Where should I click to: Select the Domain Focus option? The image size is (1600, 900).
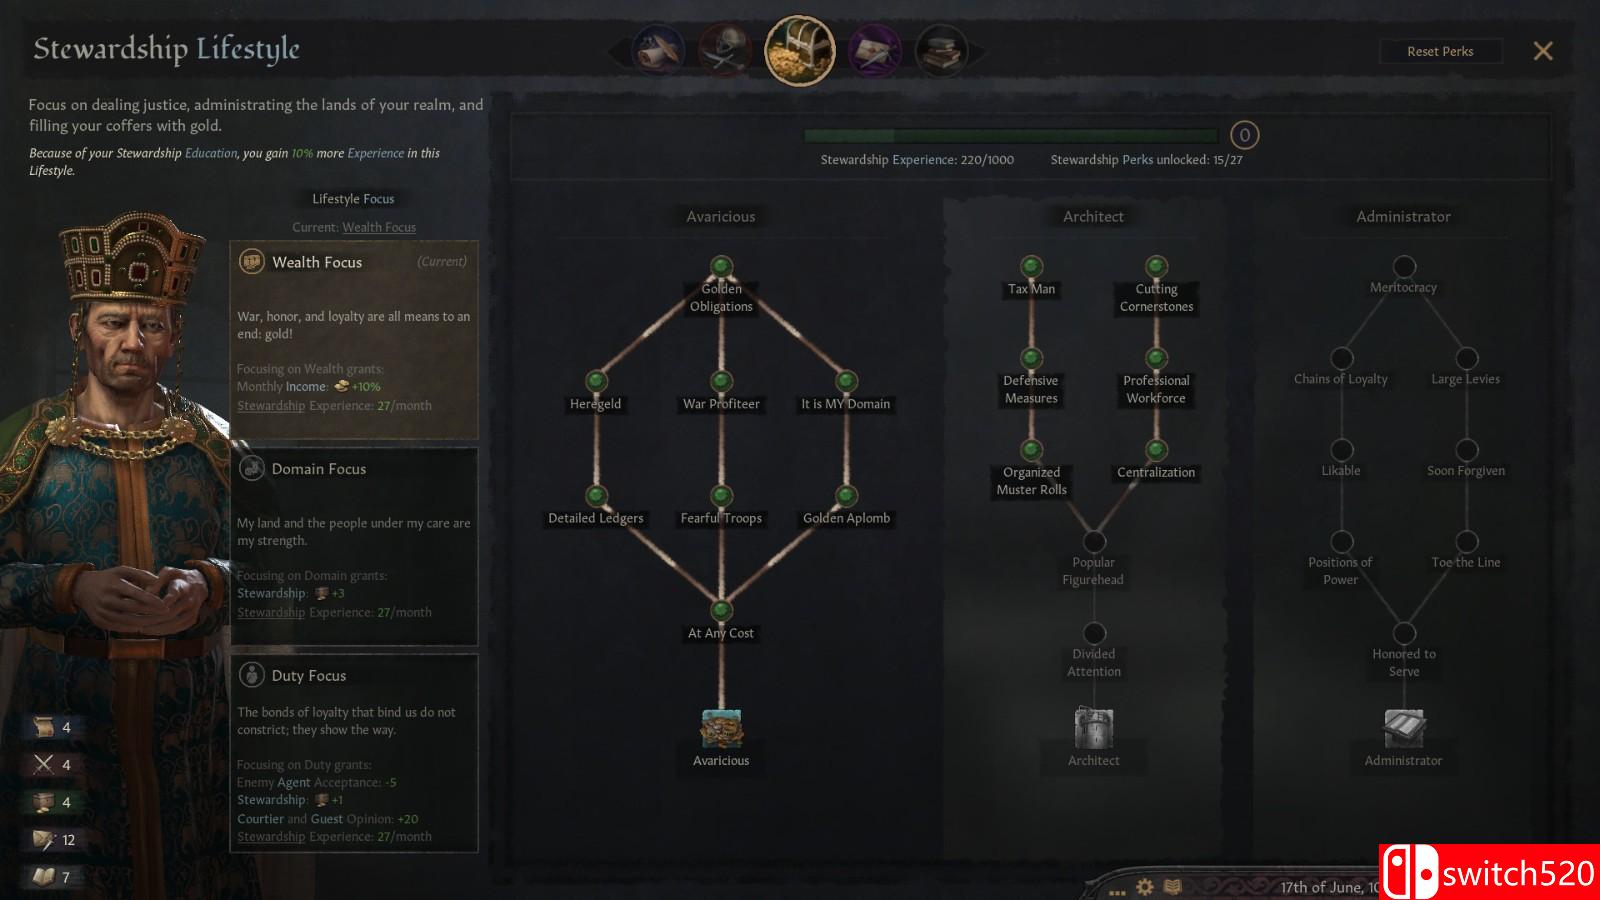tap(354, 547)
